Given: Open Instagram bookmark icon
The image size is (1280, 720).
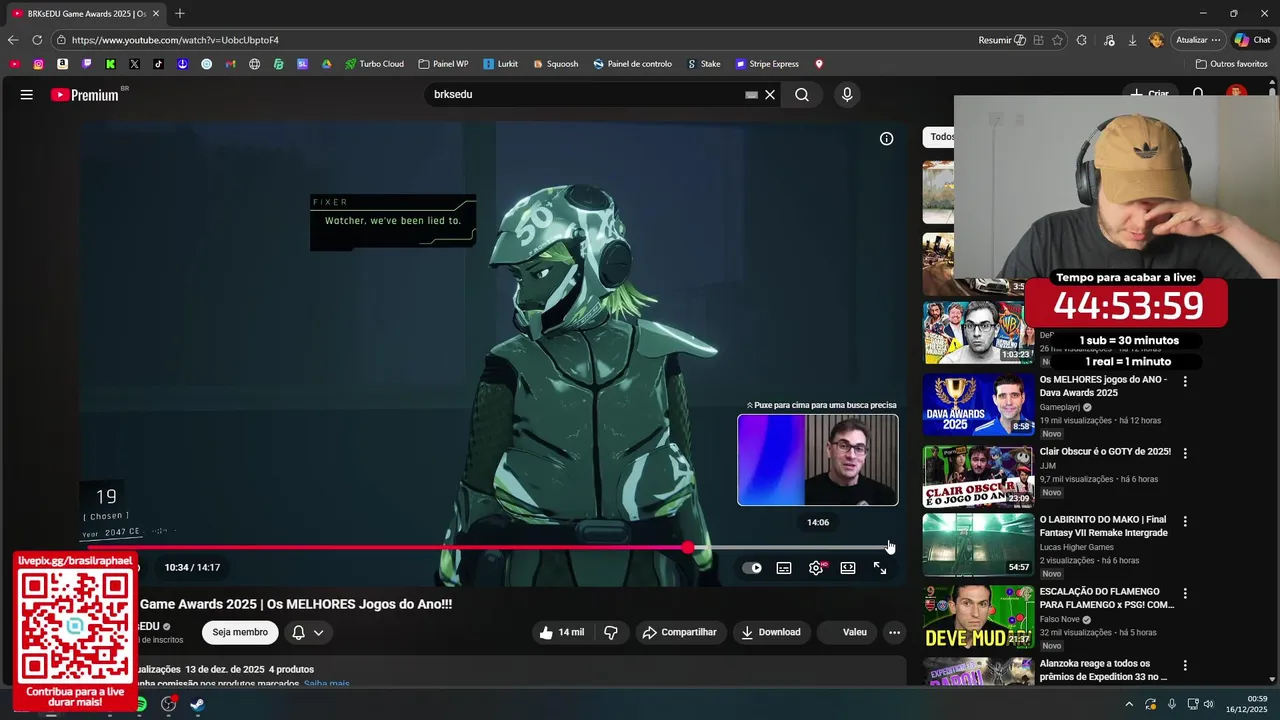Looking at the screenshot, I should pyautogui.click(x=38, y=64).
